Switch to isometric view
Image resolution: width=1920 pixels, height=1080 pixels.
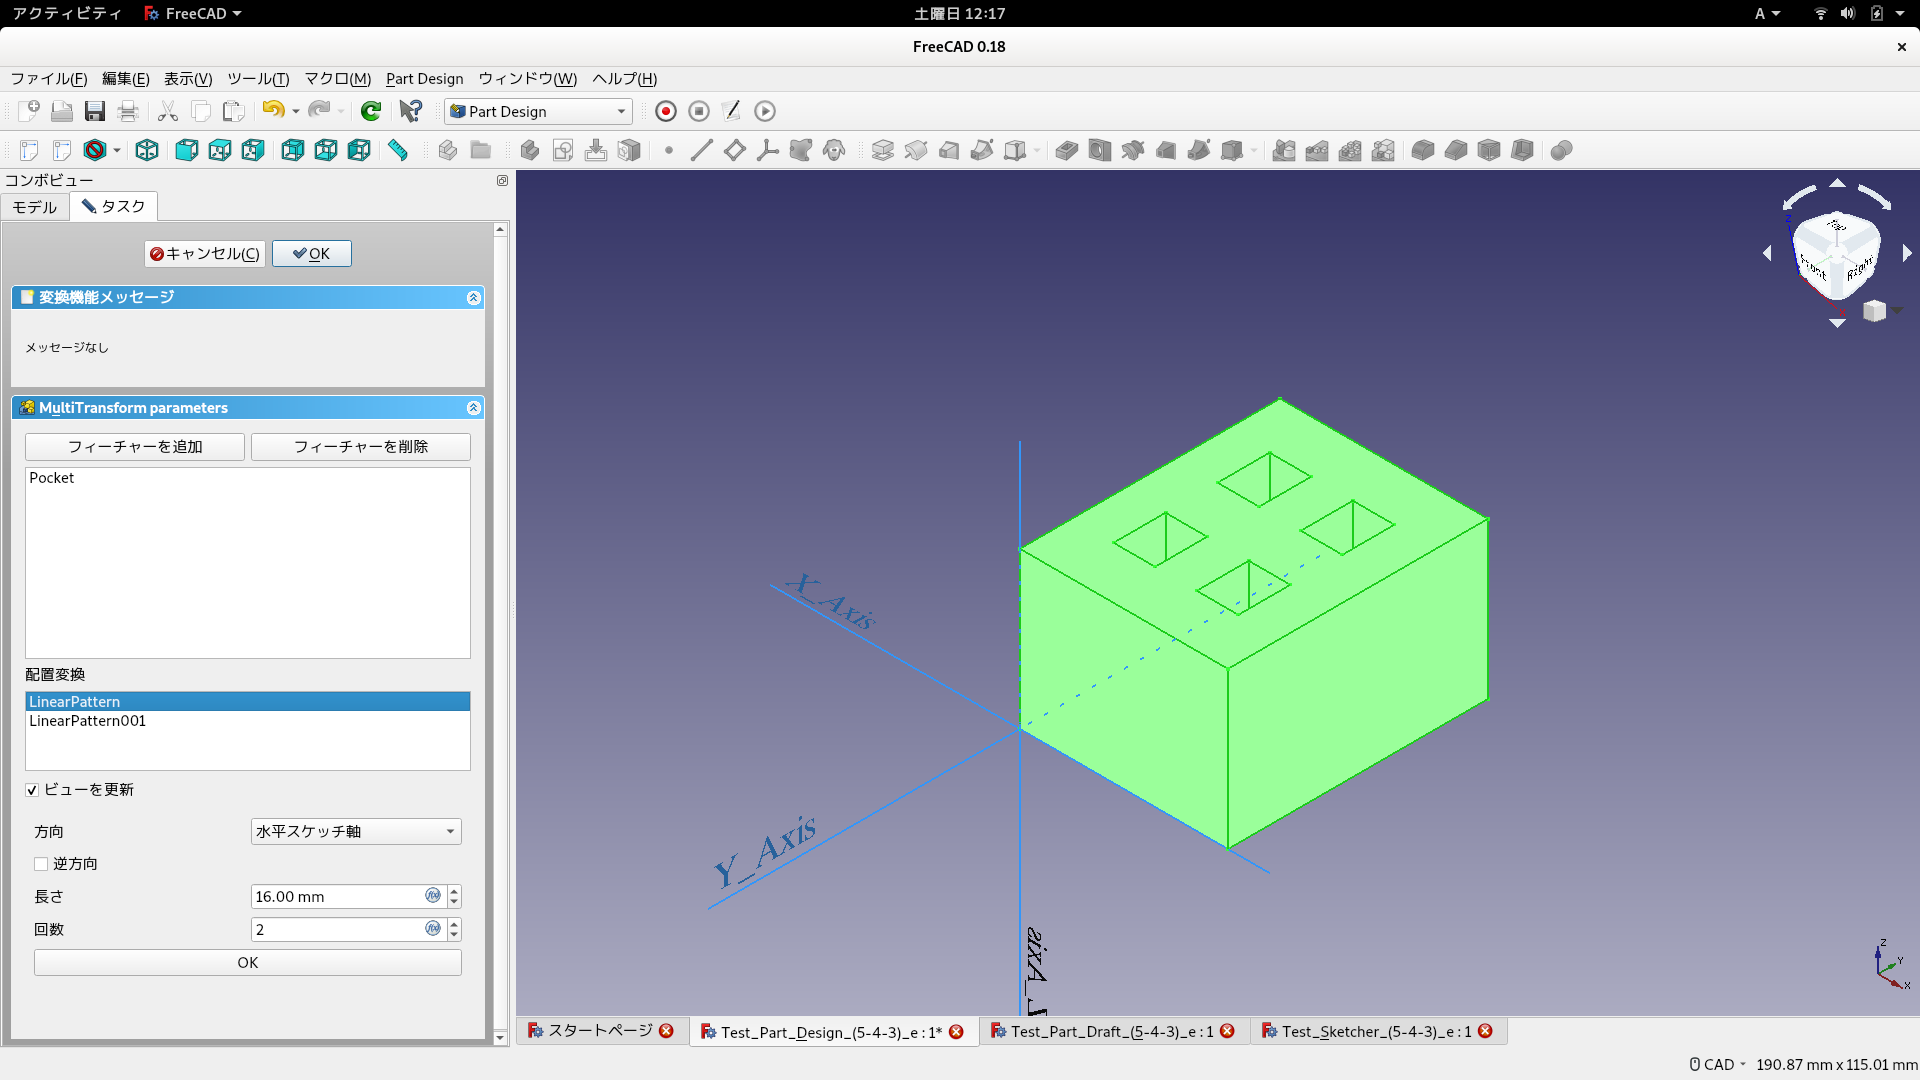coord(147,150)
